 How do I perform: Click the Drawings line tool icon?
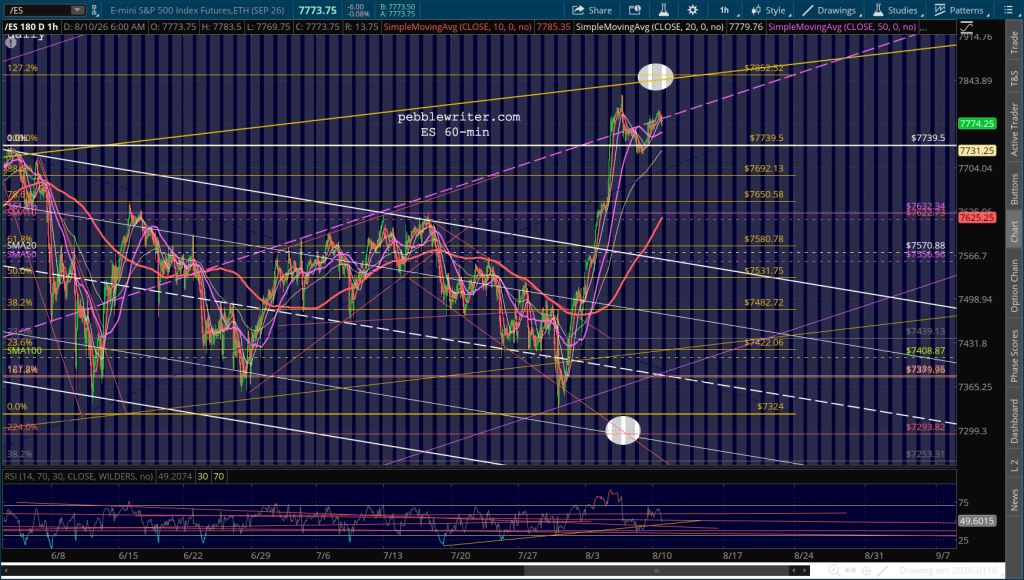point(808,10)
